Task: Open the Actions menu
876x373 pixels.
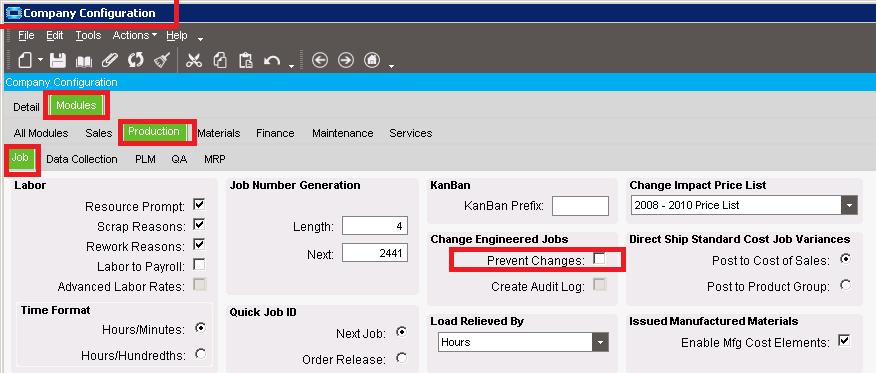Action: (x=135, y=35)
